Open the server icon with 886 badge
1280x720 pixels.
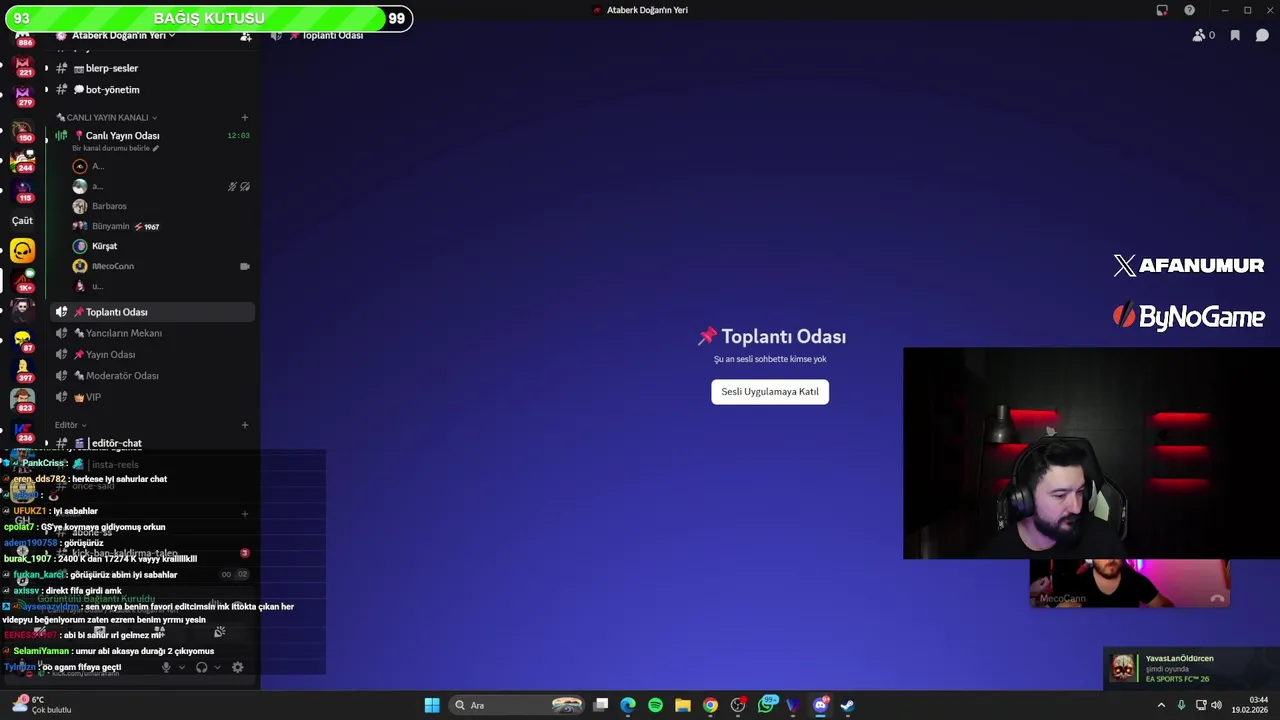(23, 38)
